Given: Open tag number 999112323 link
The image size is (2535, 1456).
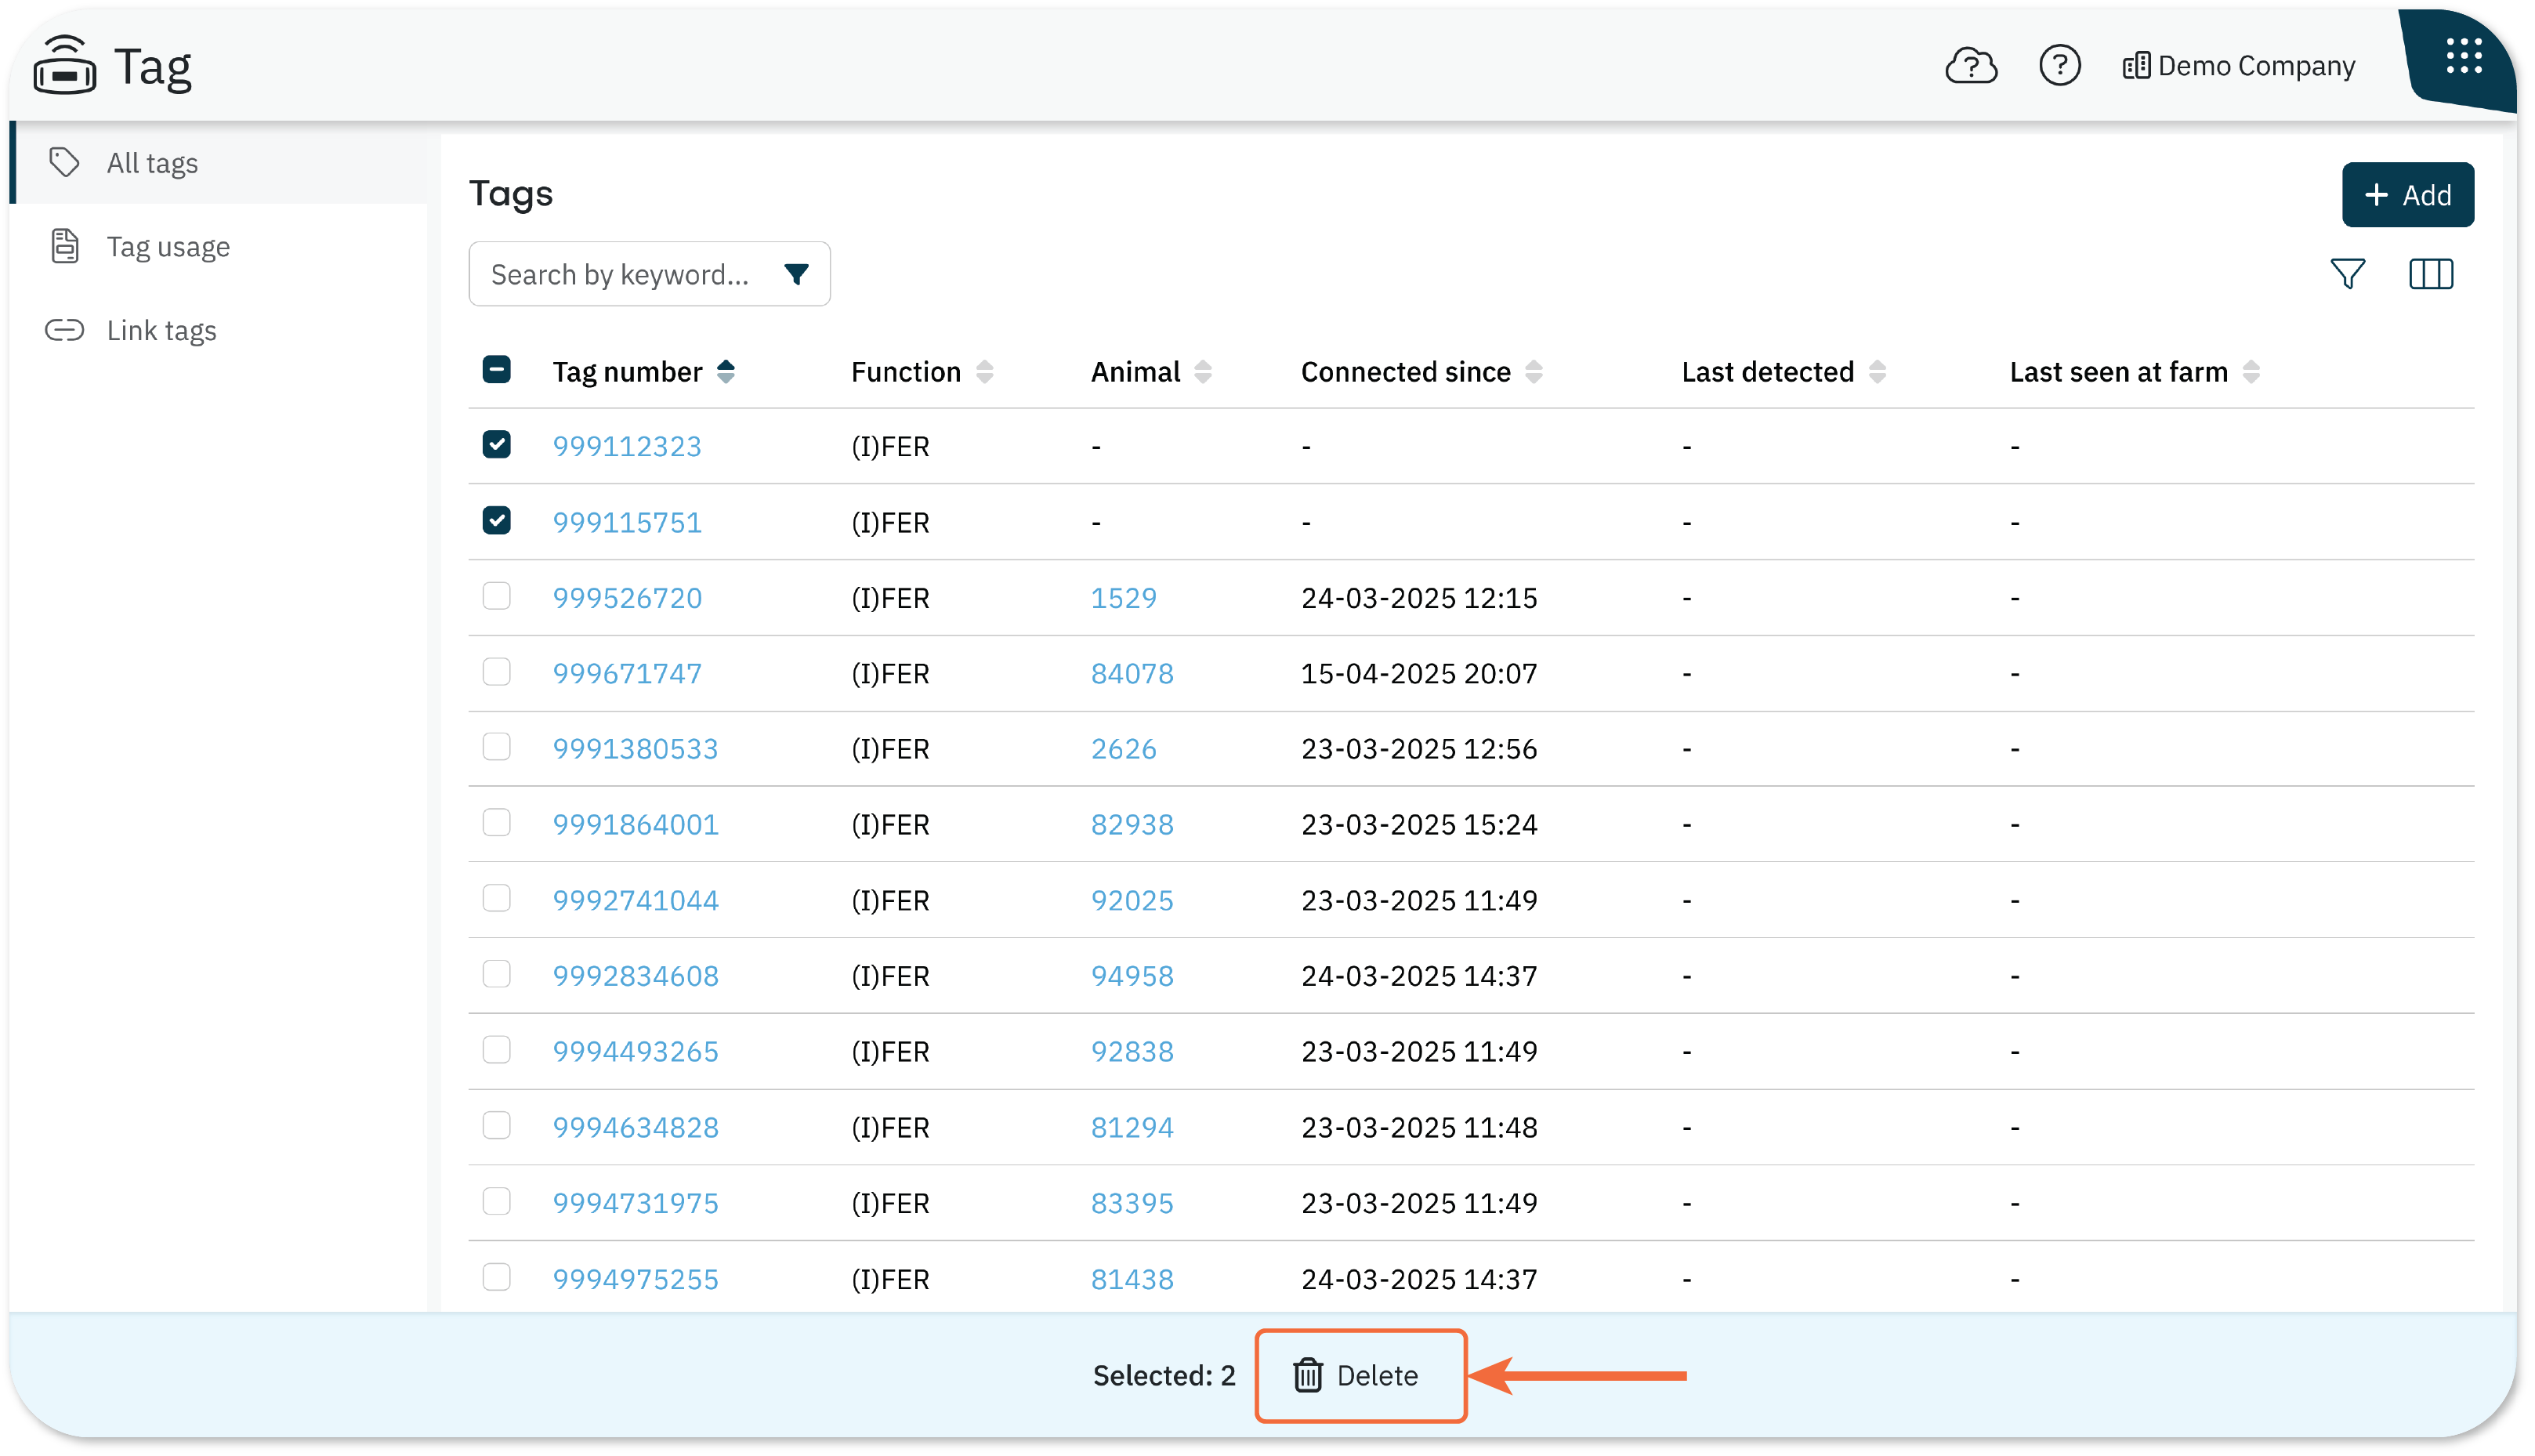Looking at the screenshot, I should click(627, 446).
